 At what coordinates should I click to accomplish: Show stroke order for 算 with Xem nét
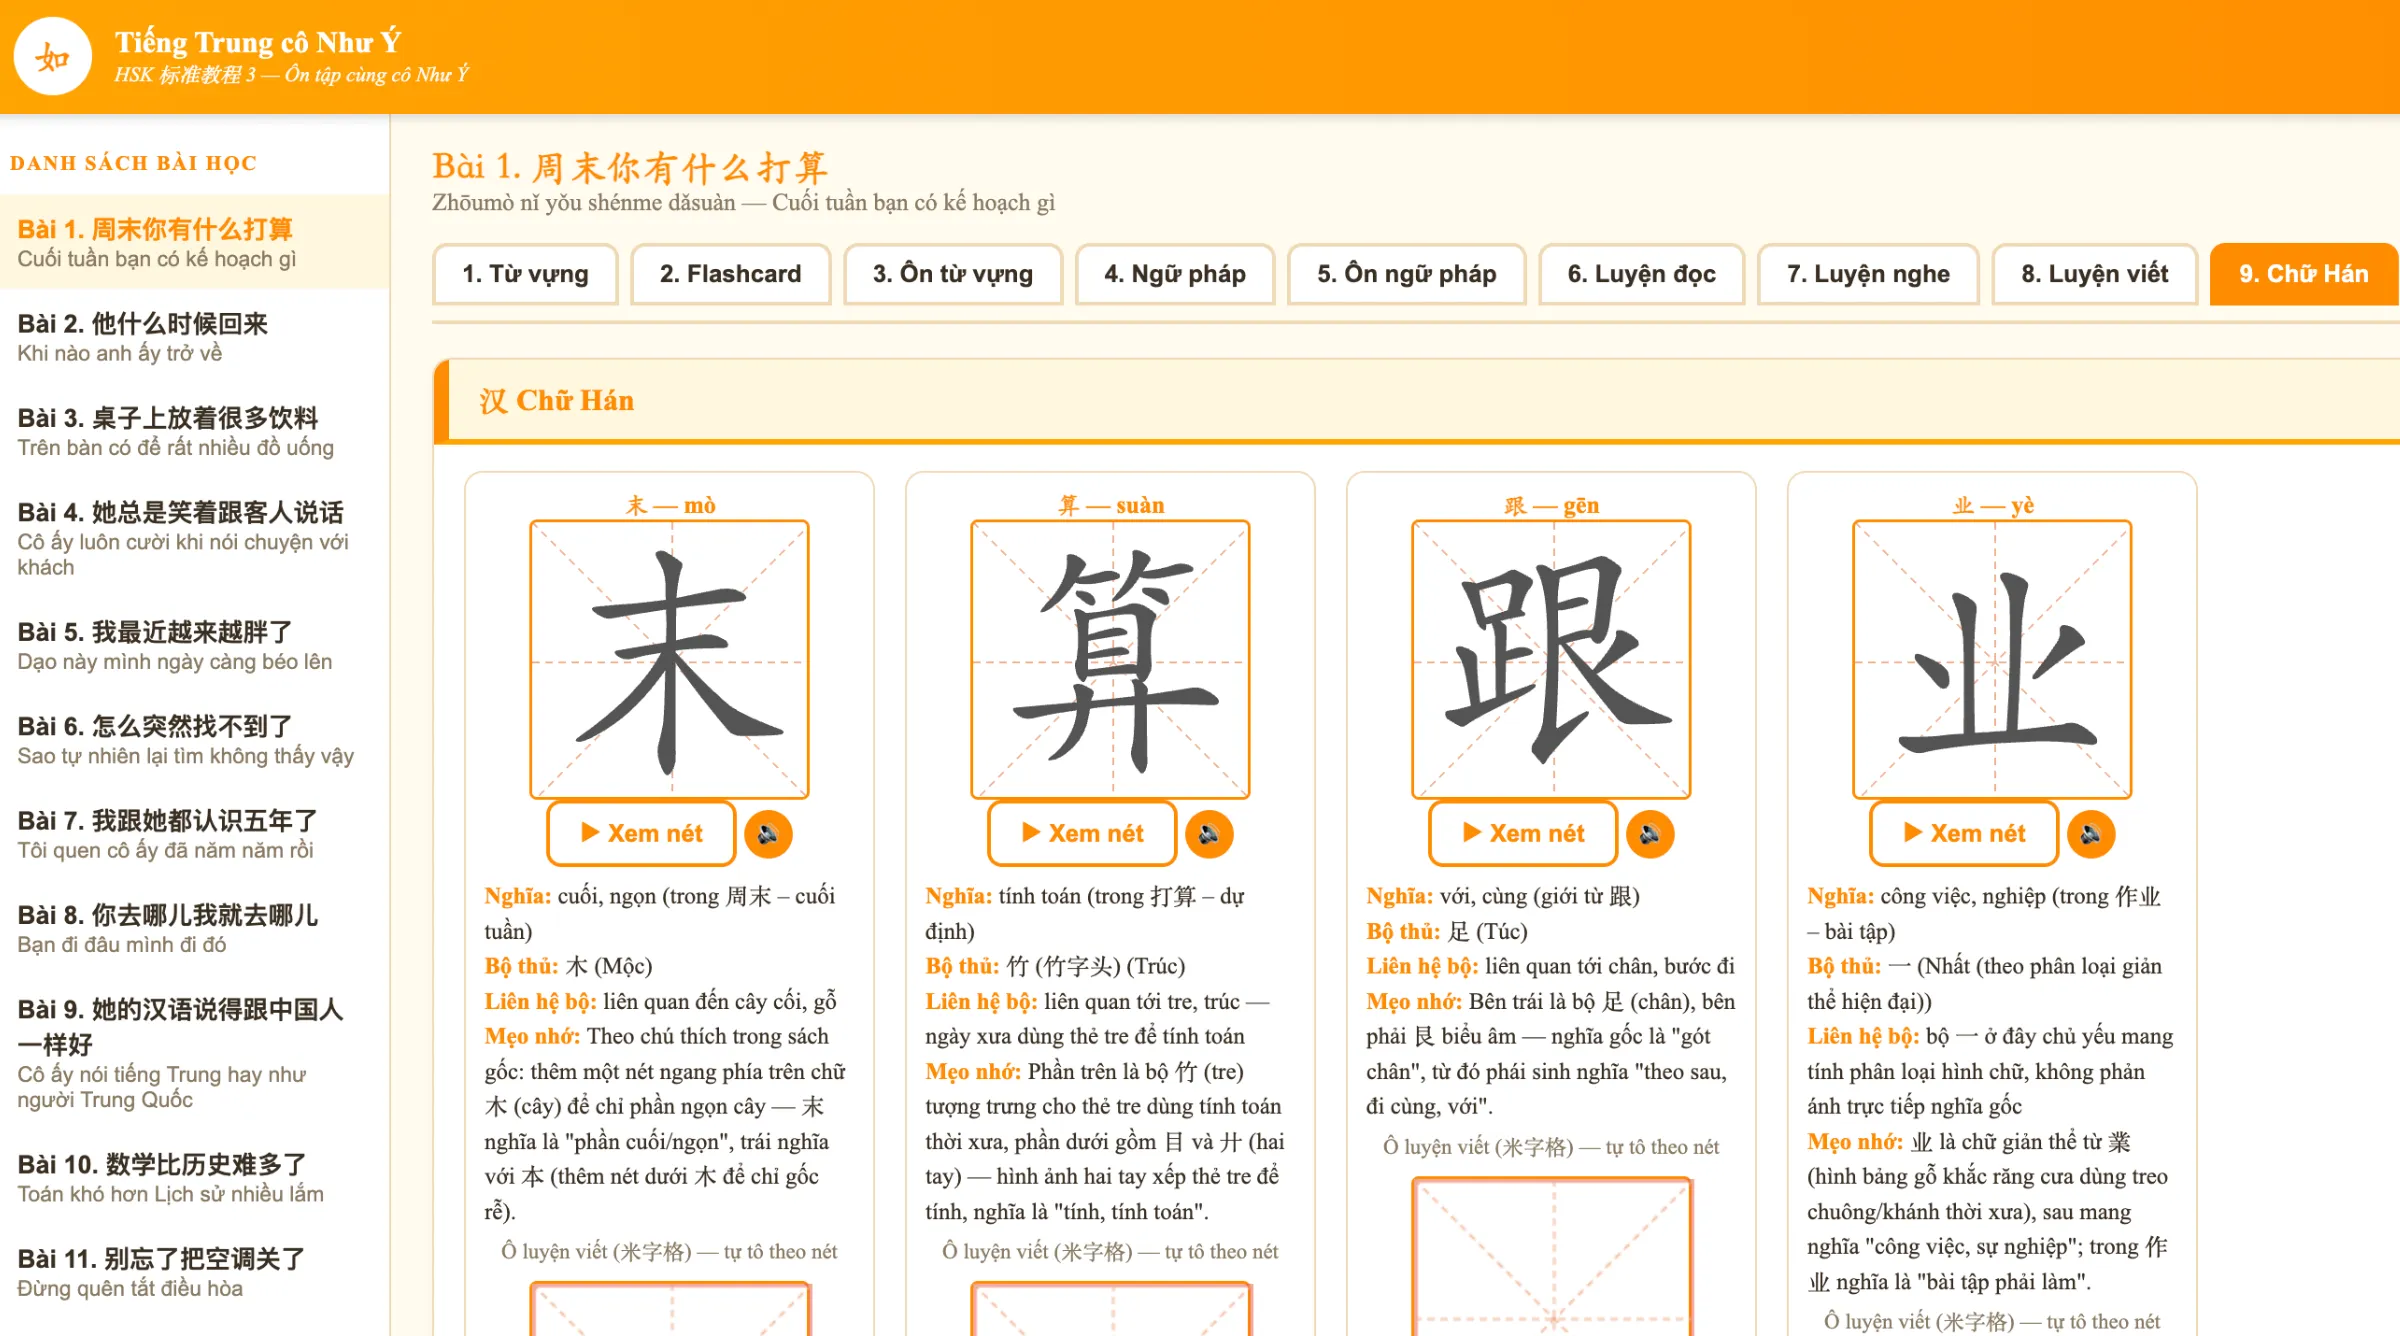pyautogui.click(x=1082, y=833)
